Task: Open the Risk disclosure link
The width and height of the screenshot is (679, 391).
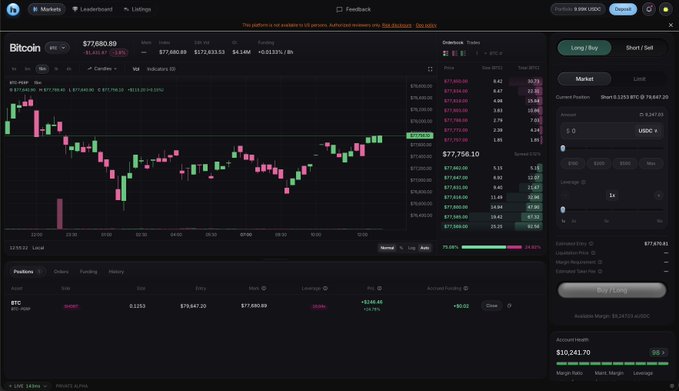Action: 397,25
